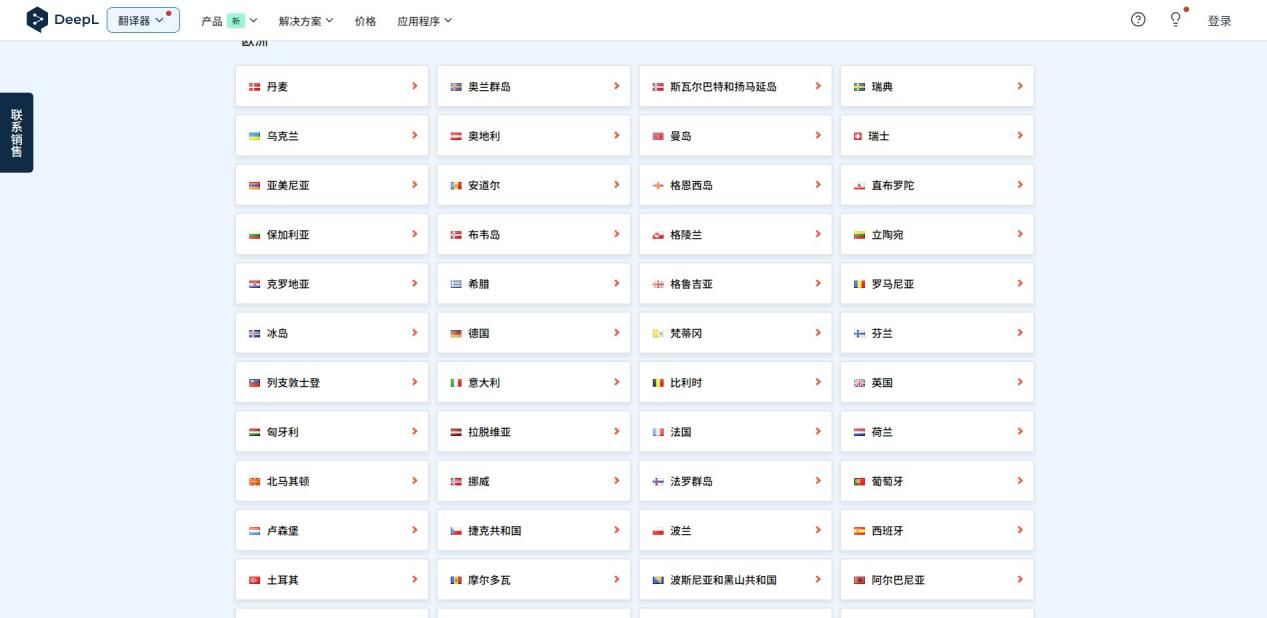Click the Finland flag icon next to 芬兰
This screenshot has width=1267, height=618.
point(859,334)
